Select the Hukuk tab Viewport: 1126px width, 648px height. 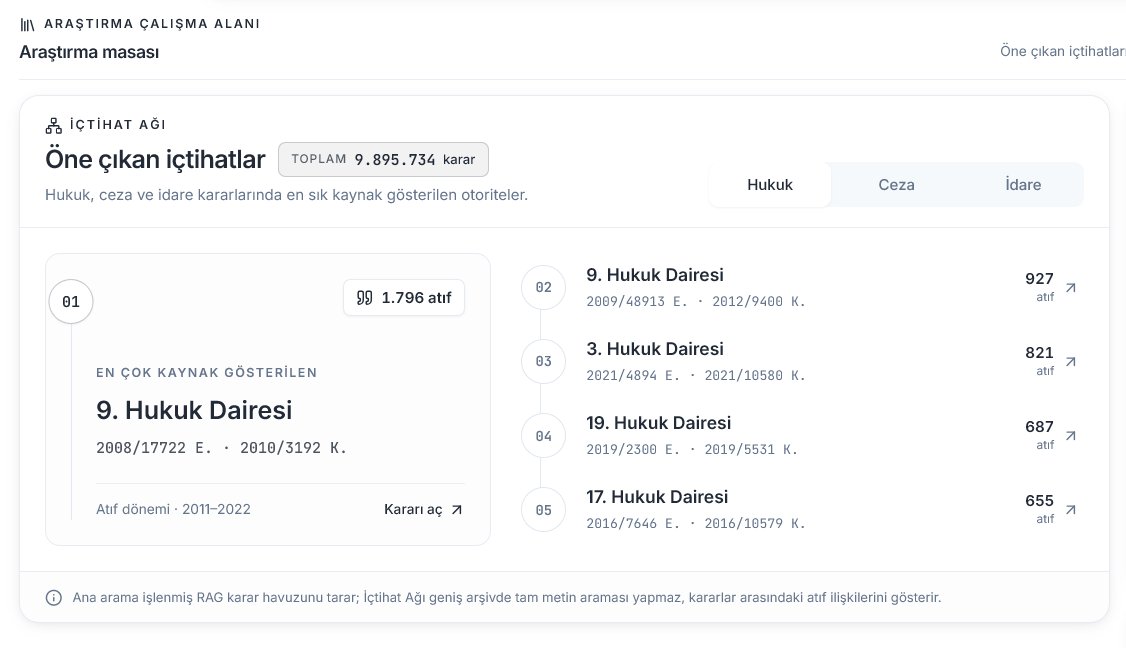(x=770, y=185)
